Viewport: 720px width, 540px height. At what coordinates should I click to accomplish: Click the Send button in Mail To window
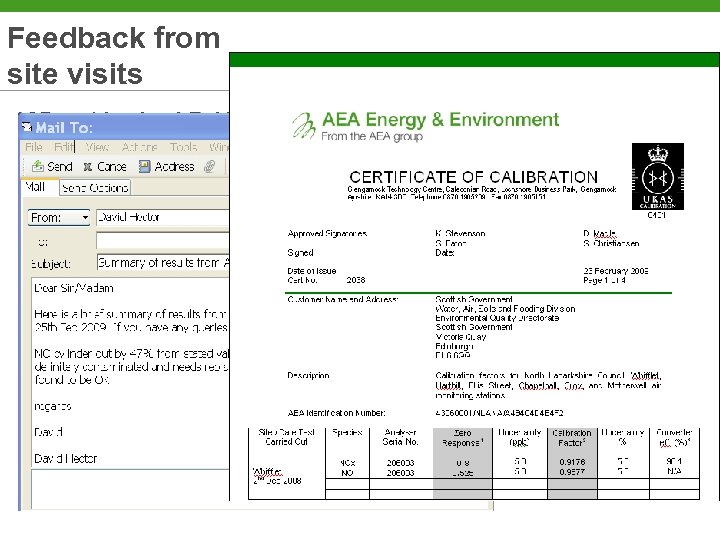click(x=52, y=166)
